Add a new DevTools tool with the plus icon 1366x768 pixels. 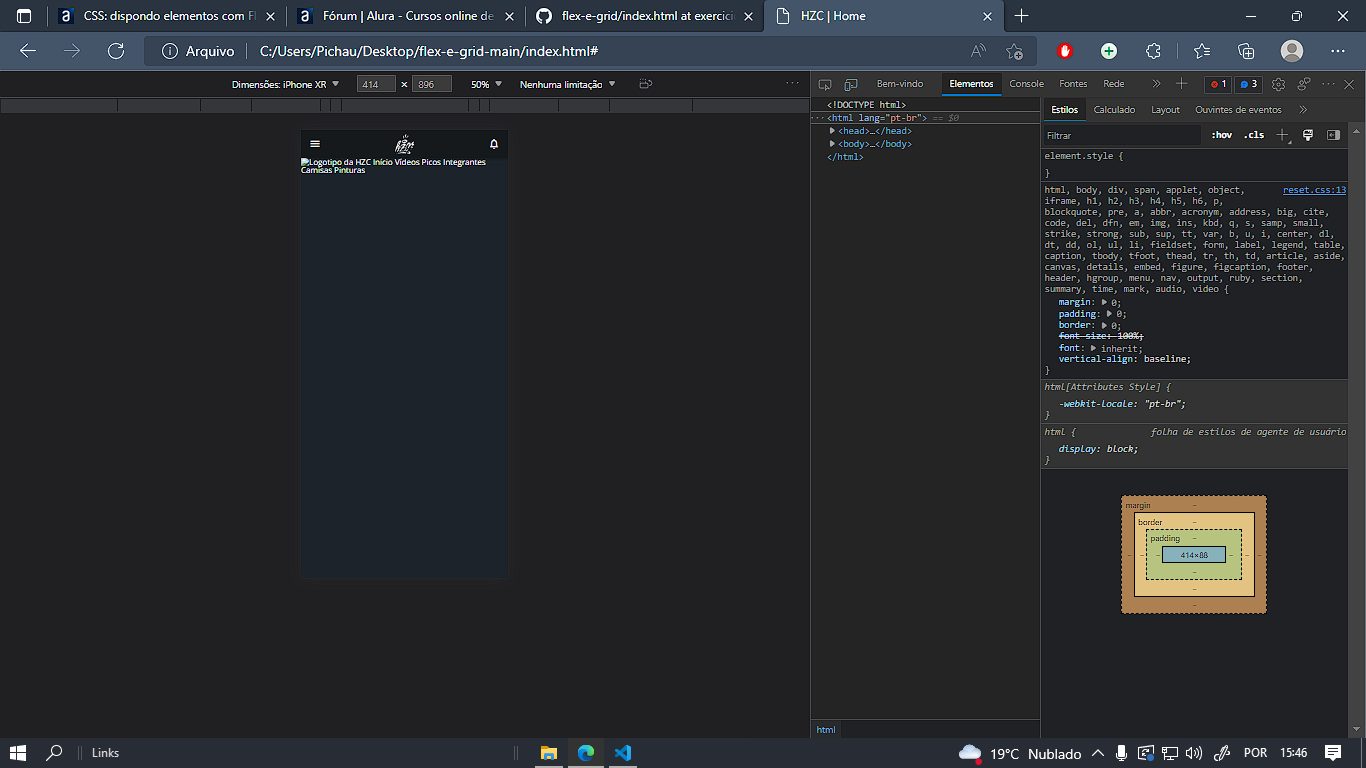[1182, 84]
